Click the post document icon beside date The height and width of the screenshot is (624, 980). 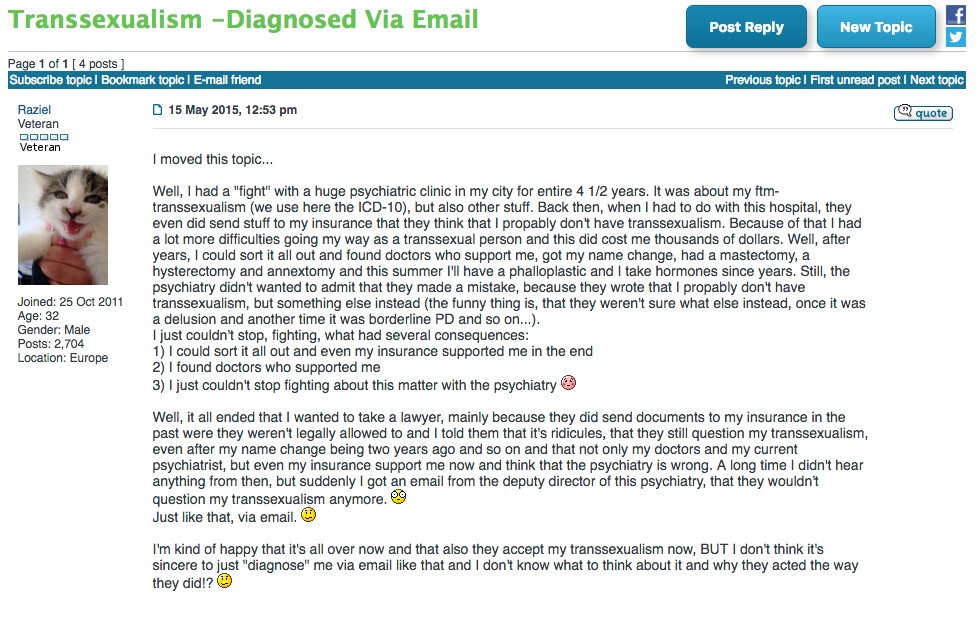(158, 110)
